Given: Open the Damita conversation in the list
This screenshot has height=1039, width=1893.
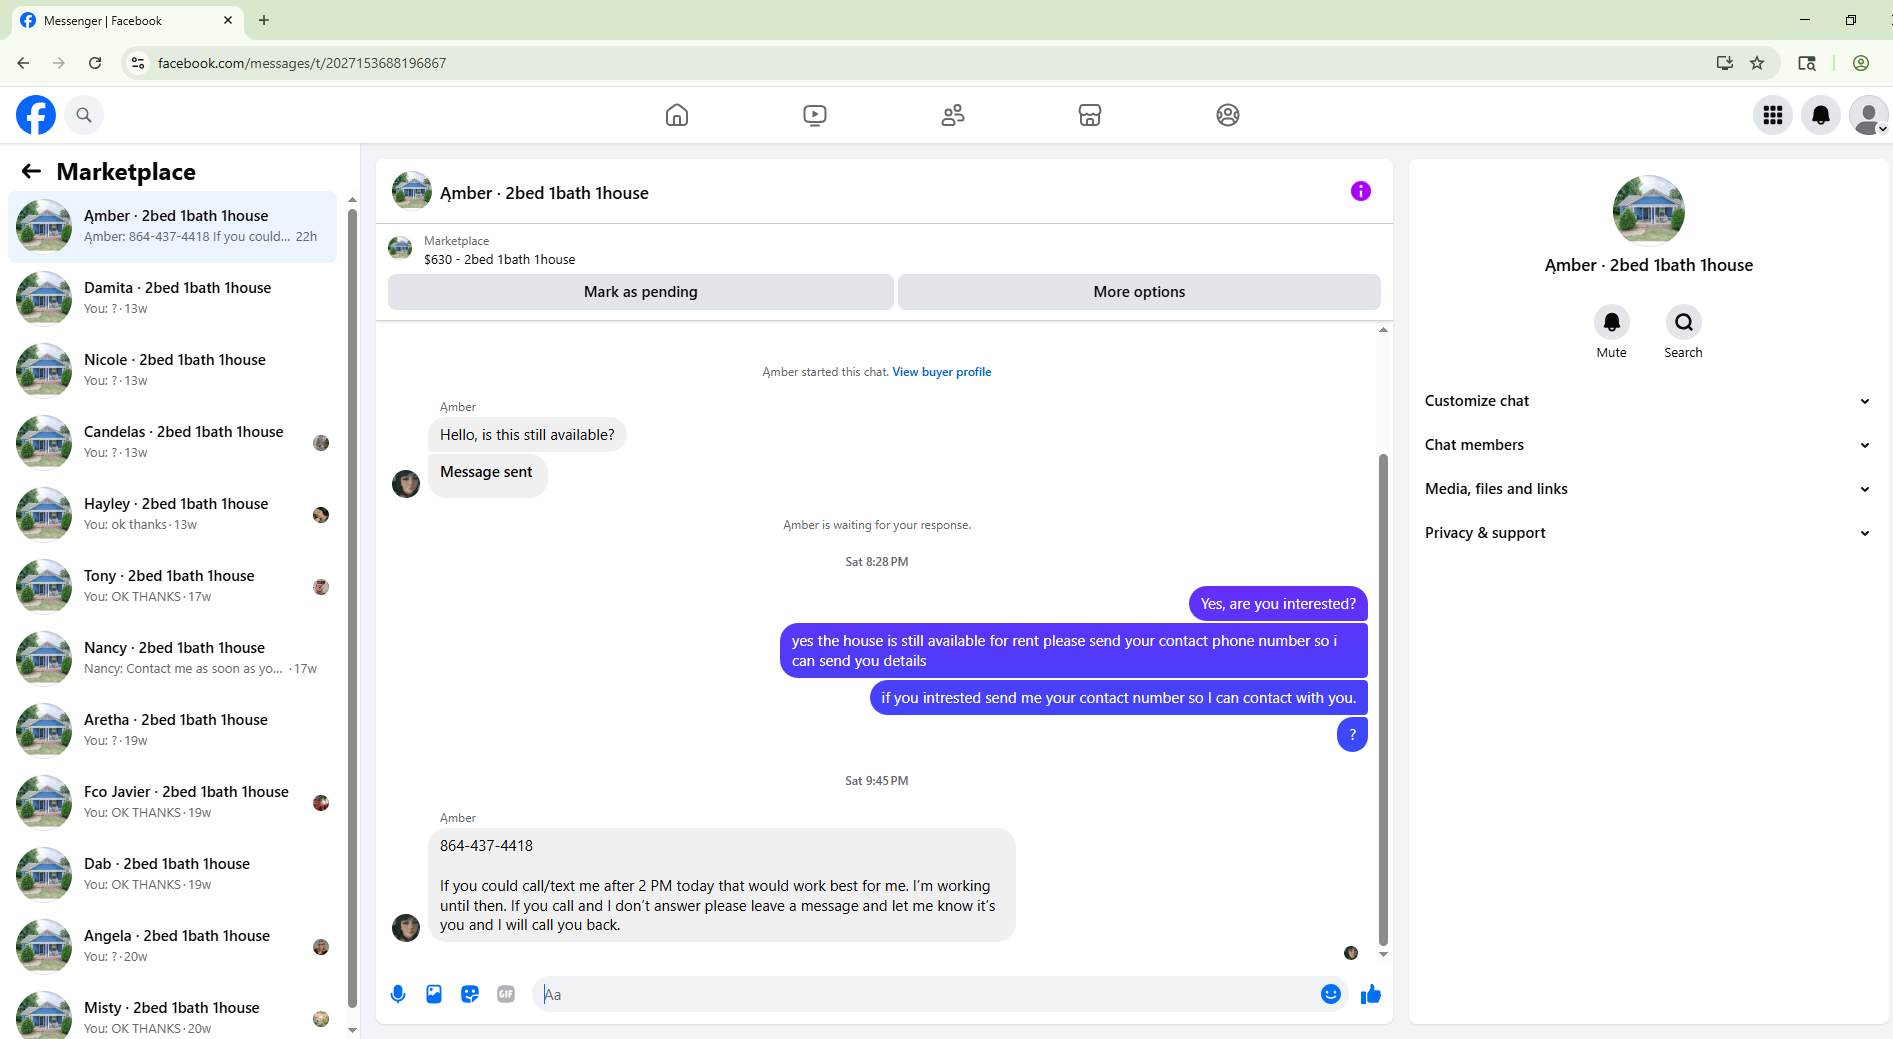Looking at the screenshot, I should (172, 298).
